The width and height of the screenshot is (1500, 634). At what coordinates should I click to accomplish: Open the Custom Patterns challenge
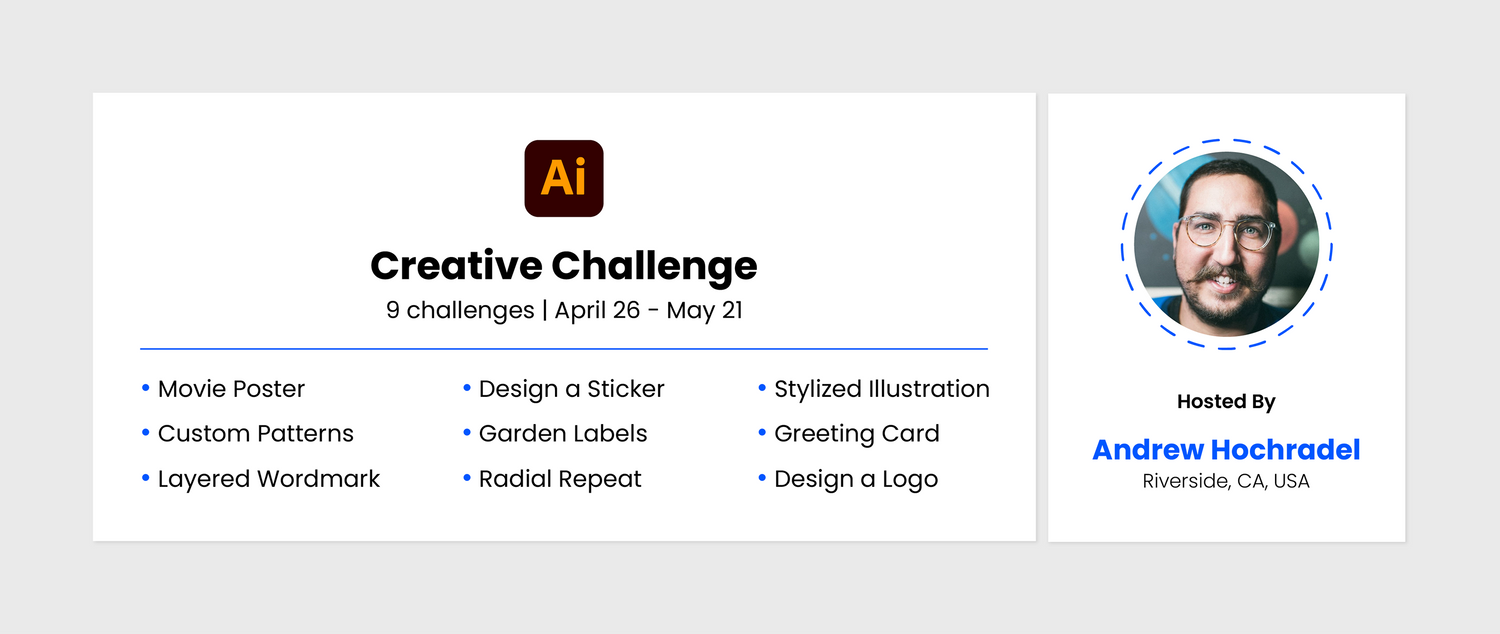(x=256, y=434)
